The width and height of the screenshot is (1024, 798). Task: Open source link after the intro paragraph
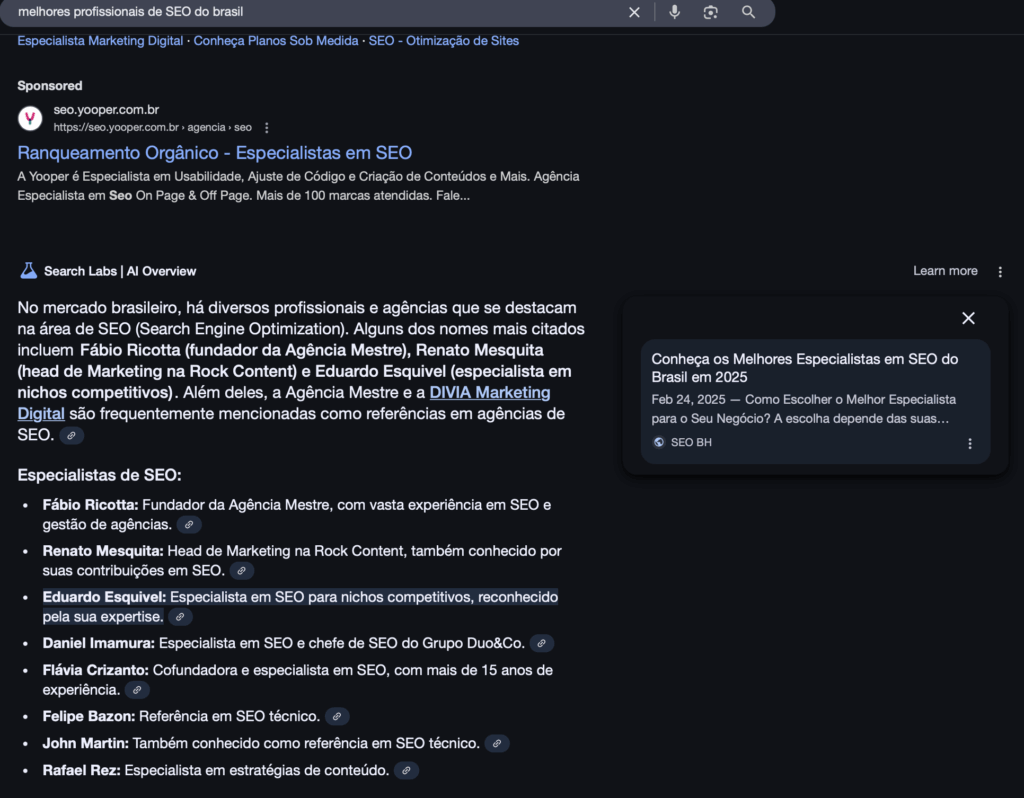tap(72, 436)
